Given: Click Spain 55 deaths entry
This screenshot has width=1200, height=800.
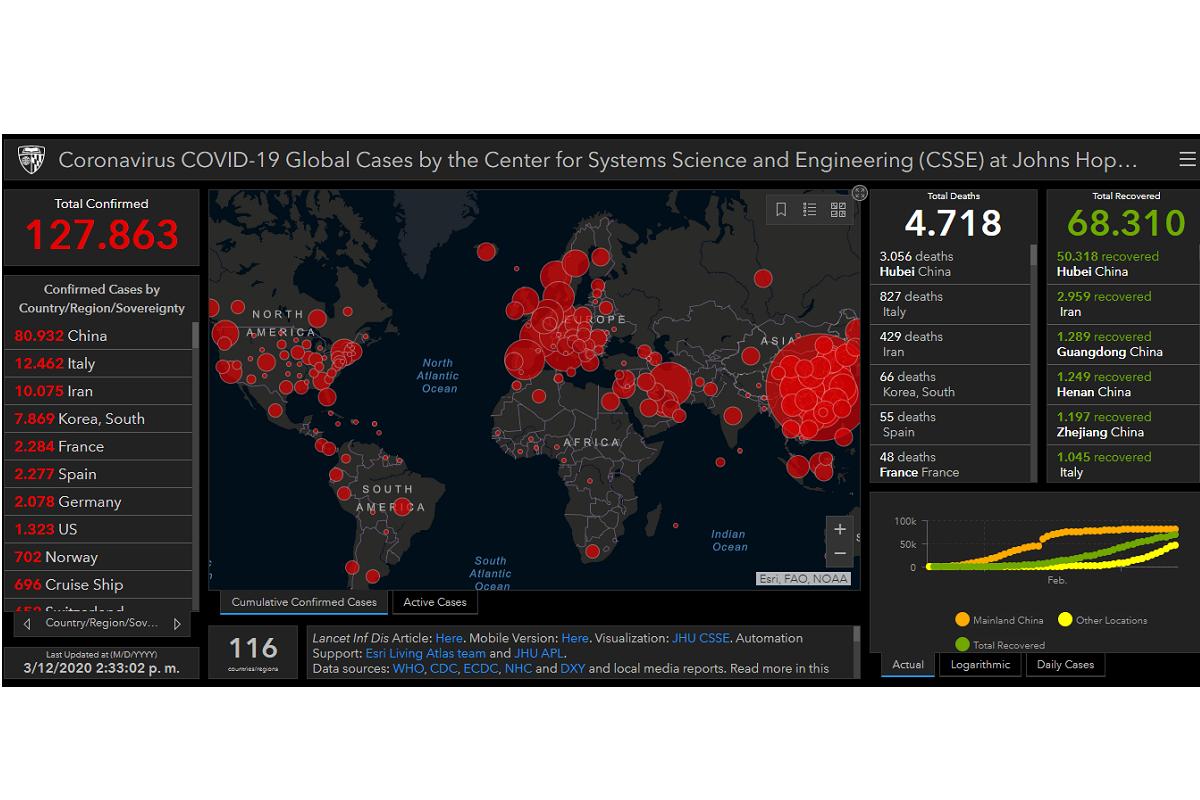Looking at the screenshot, I should [x=951, y=424].
